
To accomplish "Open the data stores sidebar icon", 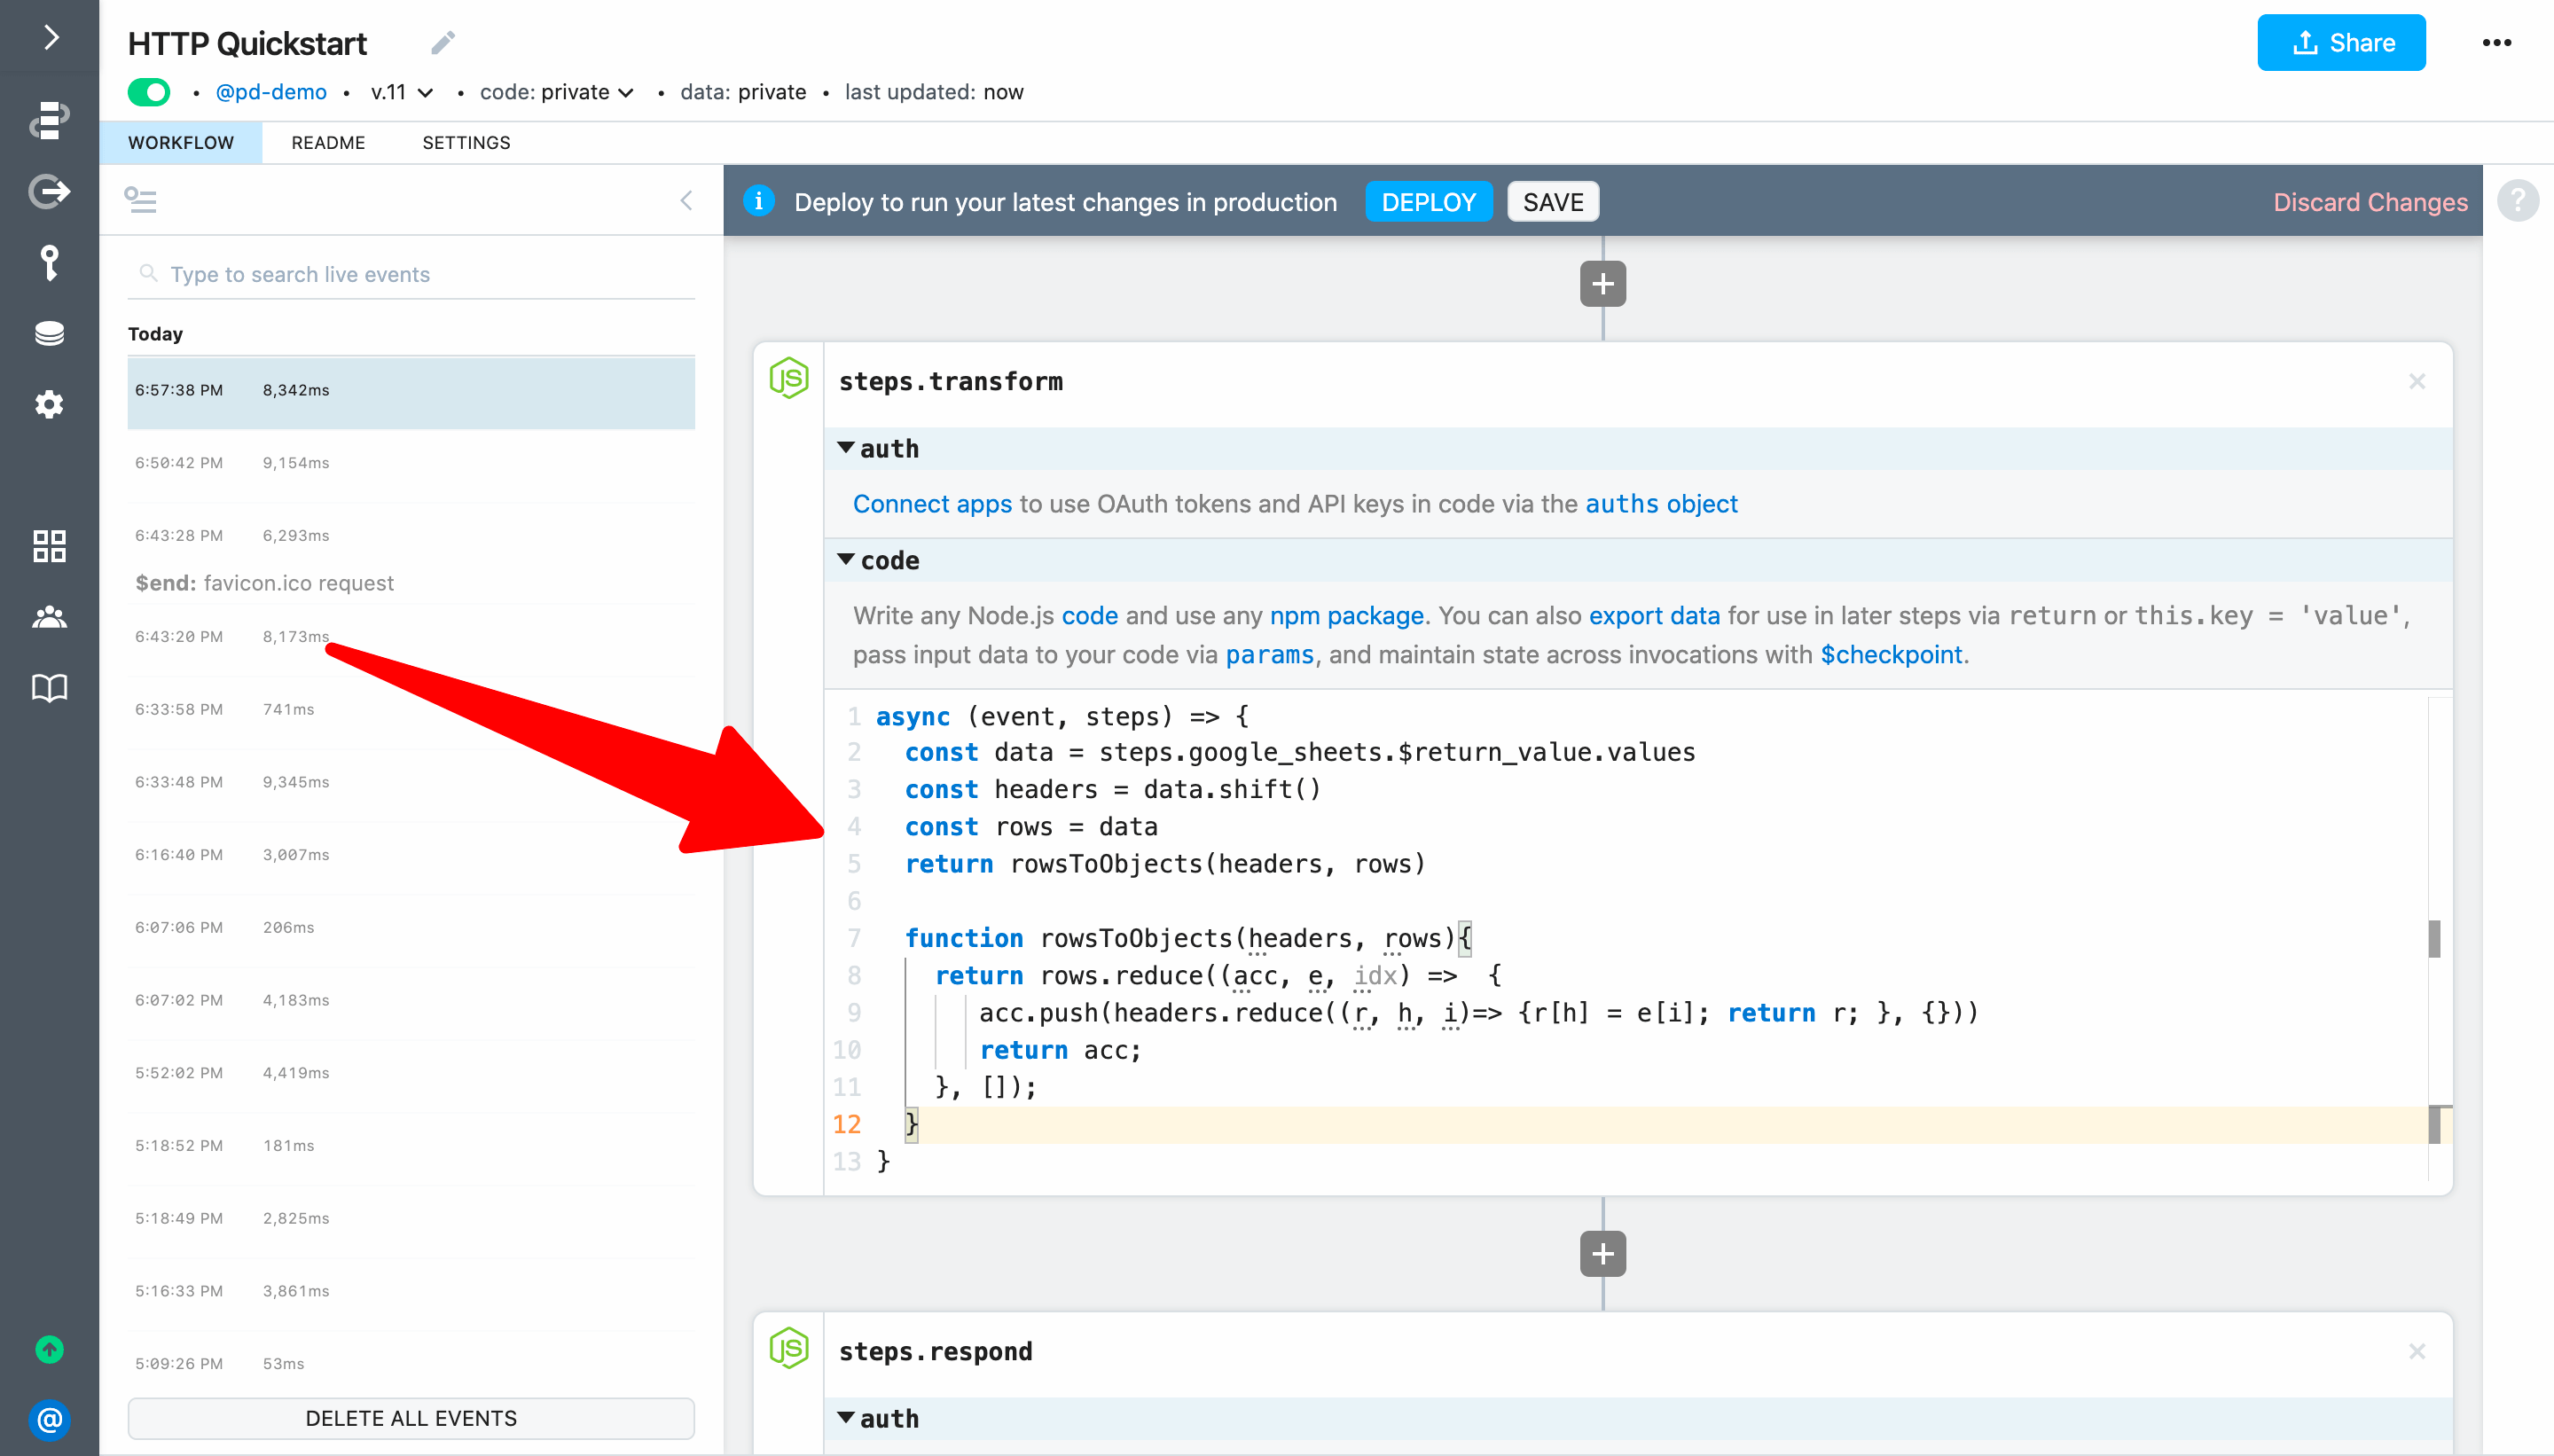I will 49,334.
